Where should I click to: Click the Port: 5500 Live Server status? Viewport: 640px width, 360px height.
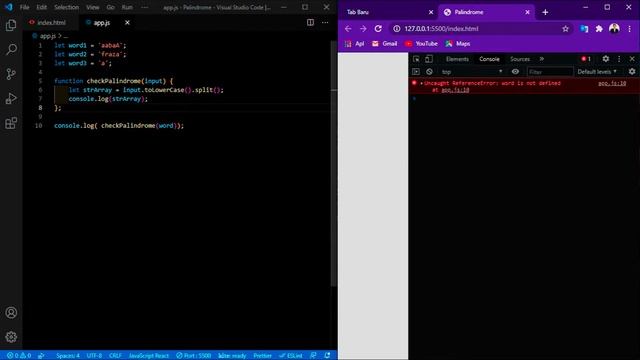(x=194, y=356)
